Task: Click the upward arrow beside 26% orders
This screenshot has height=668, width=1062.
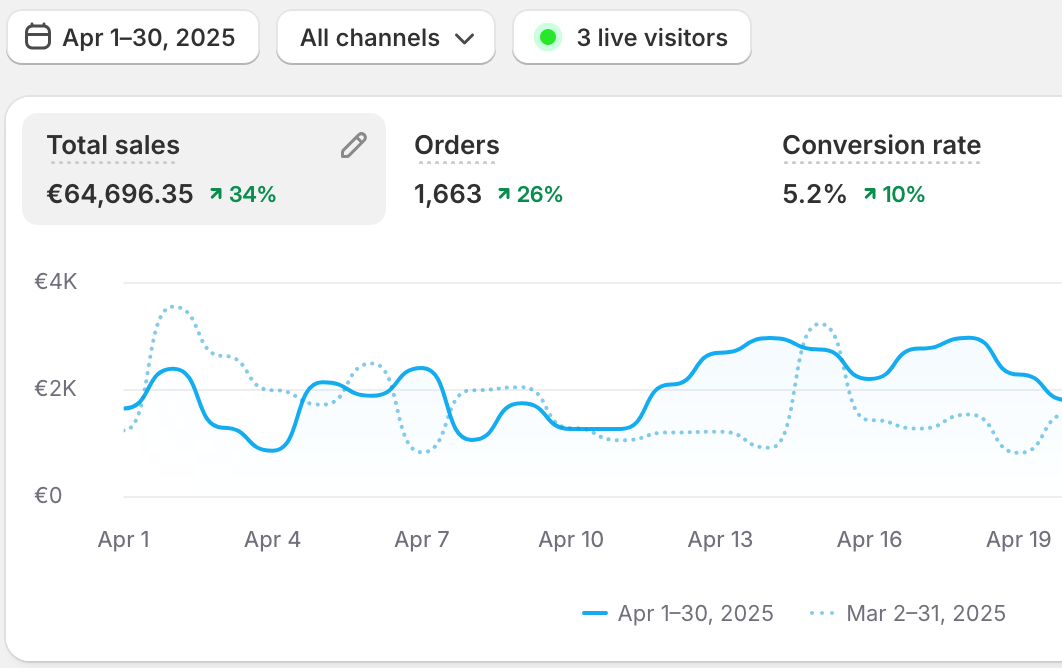Action: (503, 195)
